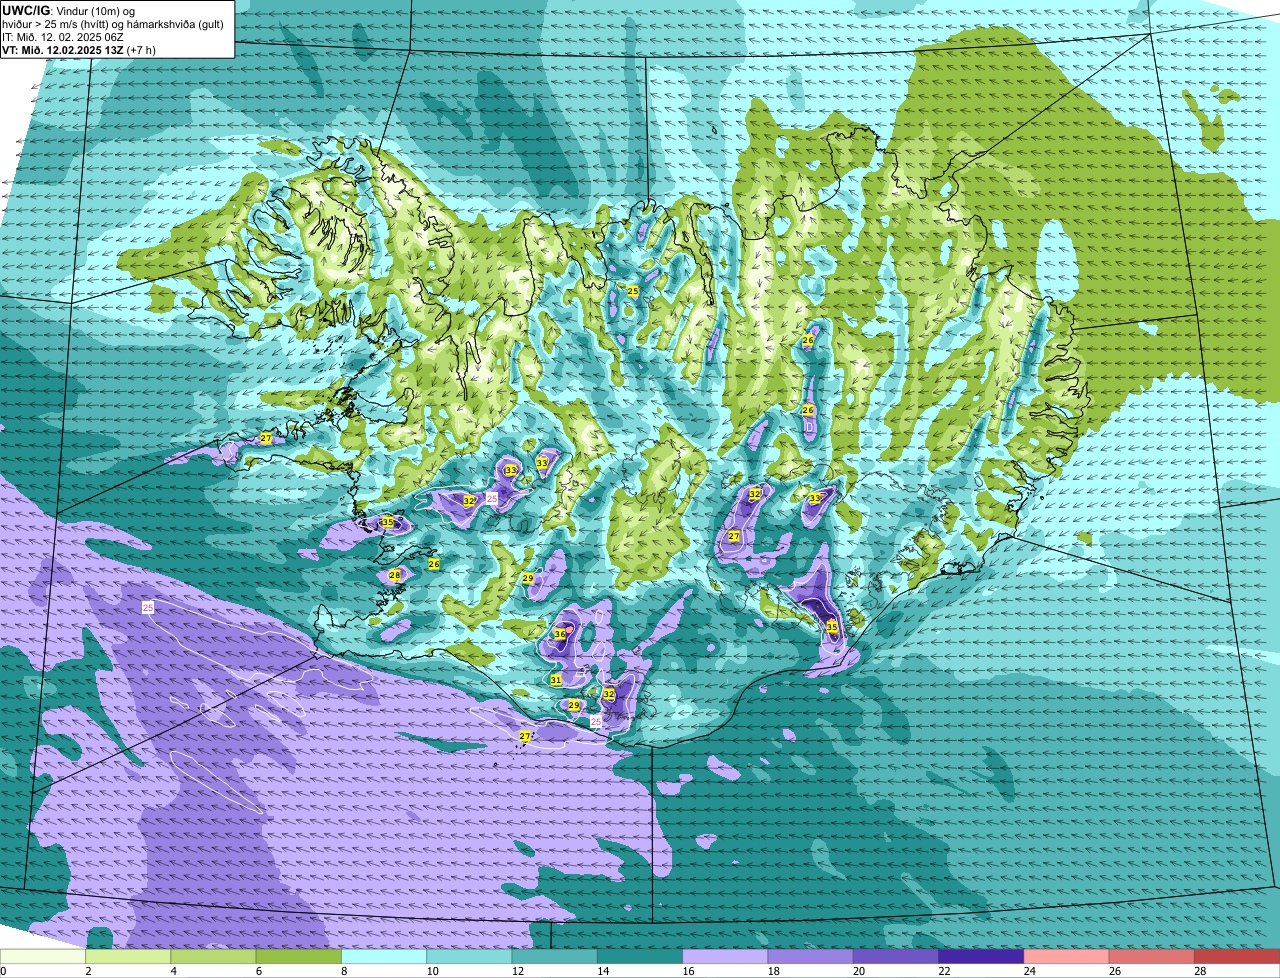Select the 18–20 m/s medium purple legend swatch
Screen dimensions: 1280x978
(811, 957)
